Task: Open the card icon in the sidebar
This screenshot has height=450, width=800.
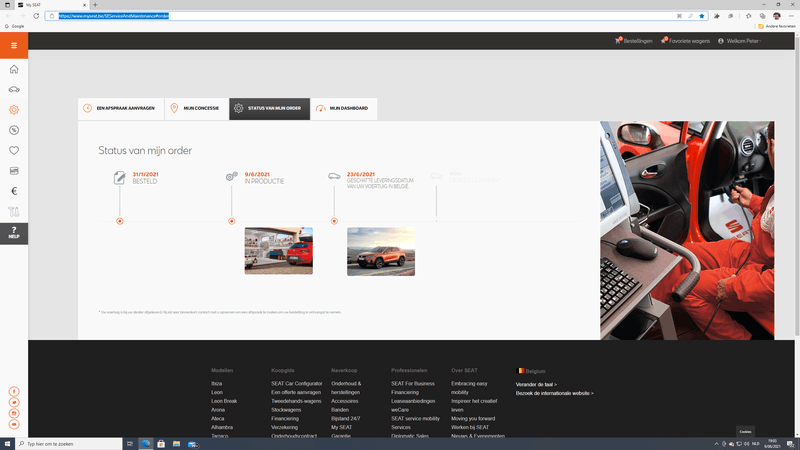Action: (x=14, y=171)
